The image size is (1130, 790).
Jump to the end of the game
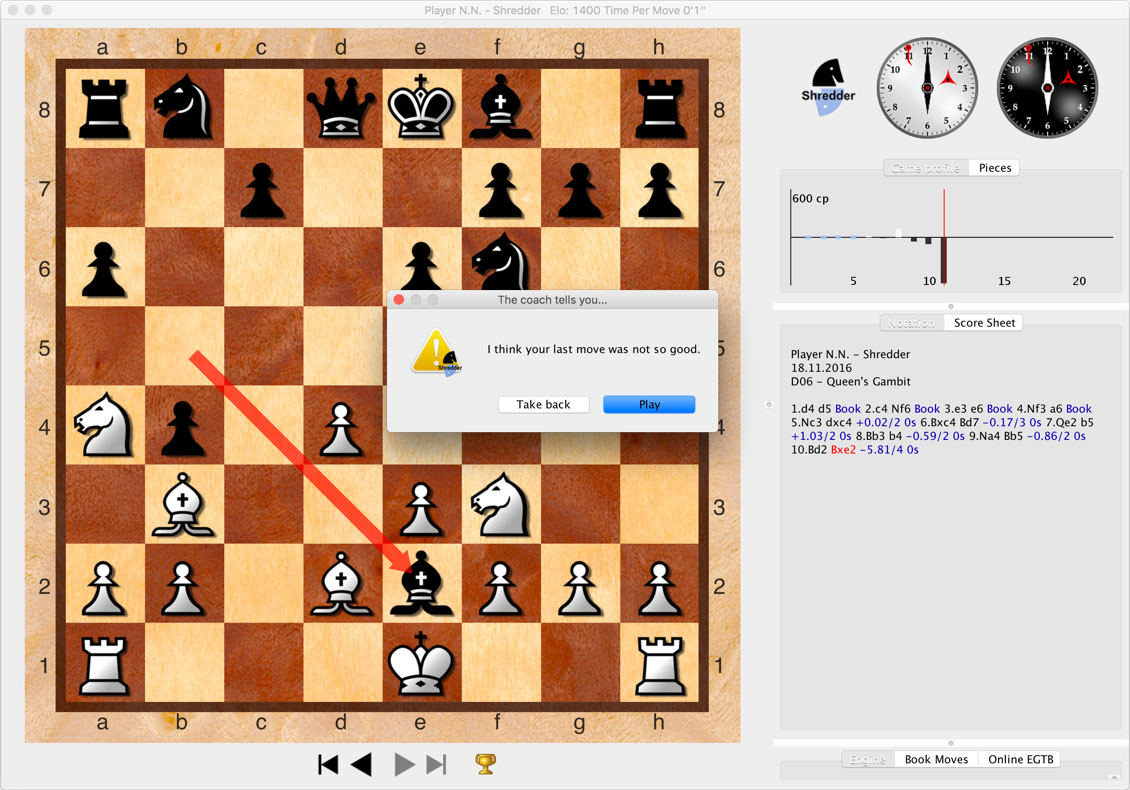437,764
